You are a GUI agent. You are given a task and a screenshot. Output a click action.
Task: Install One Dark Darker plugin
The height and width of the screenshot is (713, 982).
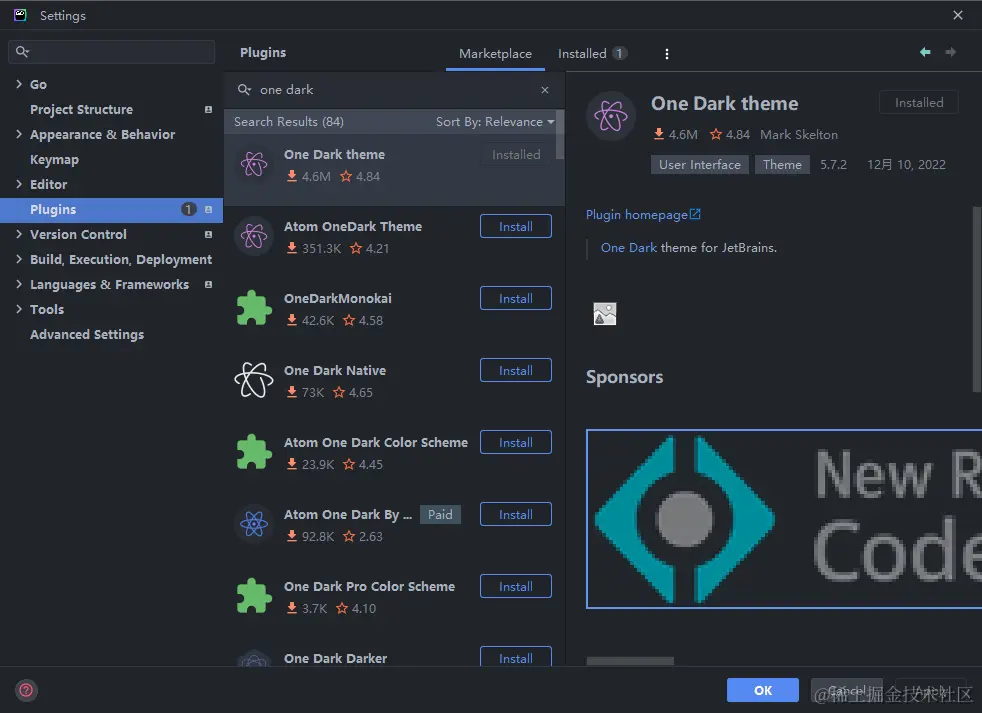coord(515,657)
